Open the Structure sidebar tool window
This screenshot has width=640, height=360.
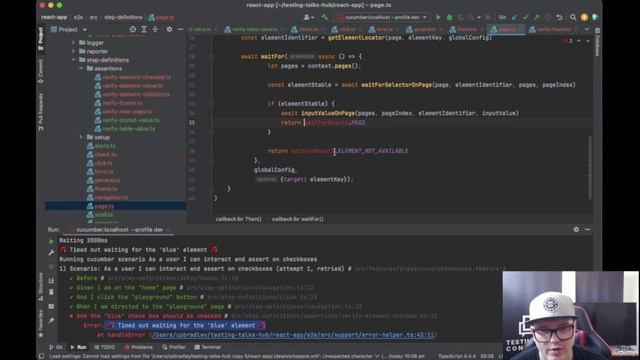(x=40, y=287)
